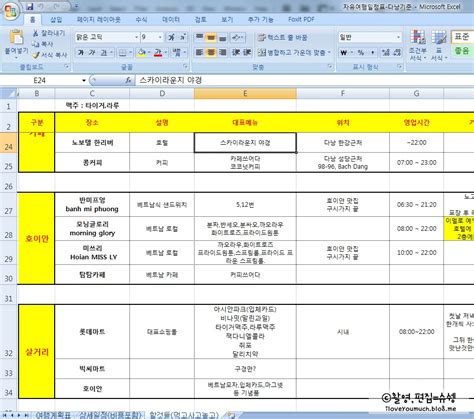This screenshot has height=419, width=474.
Task: Center text horizontally in cell
Action: [x=211, y=52]
